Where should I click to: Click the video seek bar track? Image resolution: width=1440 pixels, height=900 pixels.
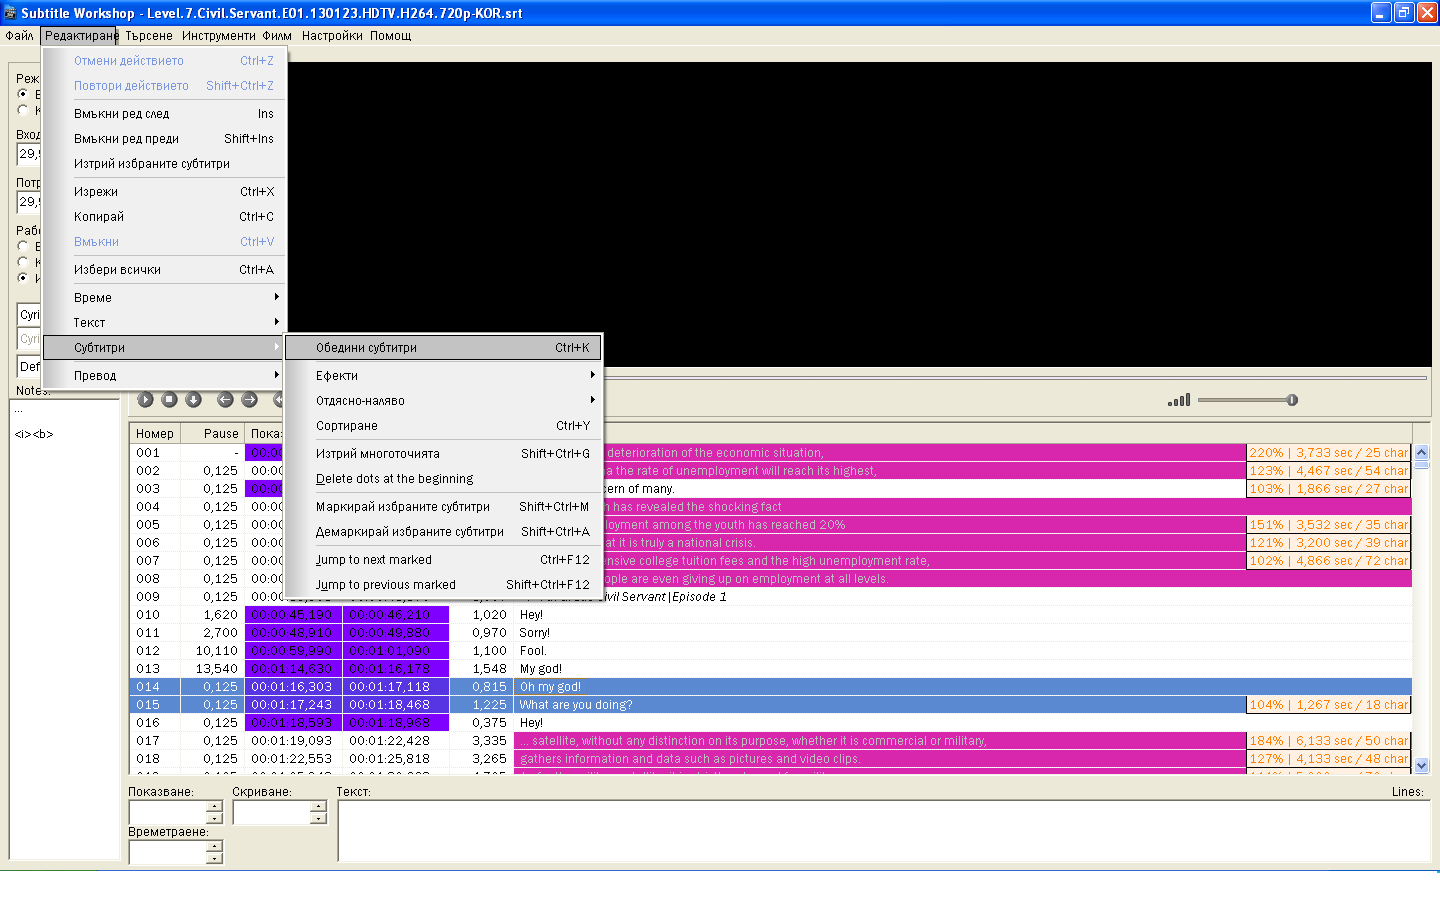click(x=1014, y=378)
